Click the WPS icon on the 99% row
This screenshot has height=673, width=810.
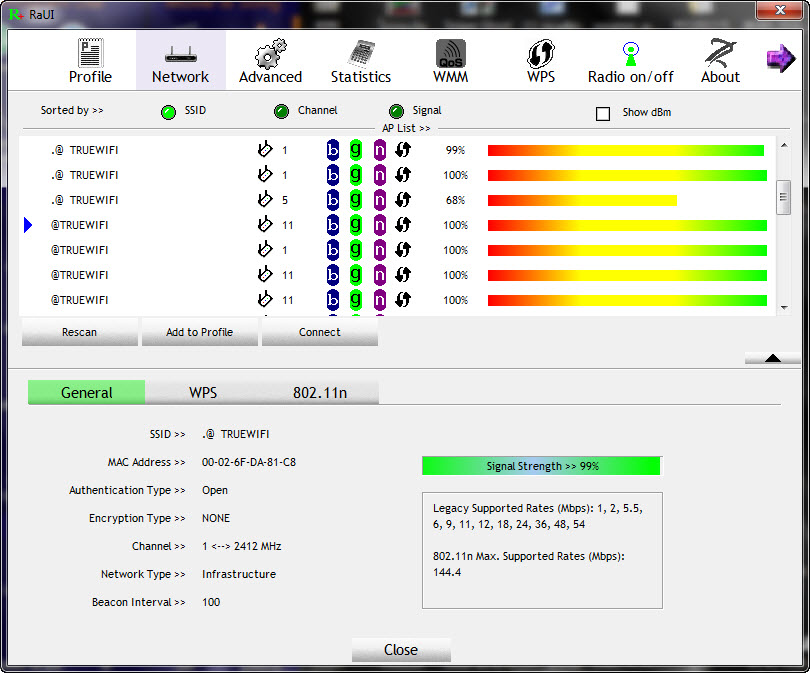pyautogui.click(x=403, y=150)
